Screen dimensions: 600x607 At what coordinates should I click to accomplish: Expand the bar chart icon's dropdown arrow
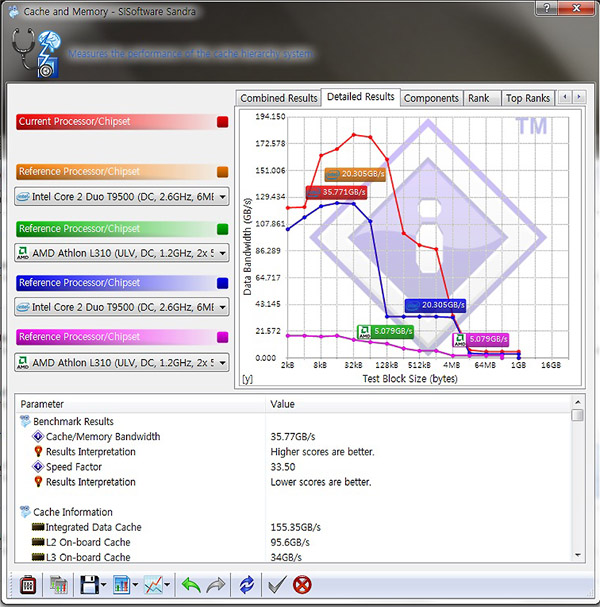coord(135,585)
